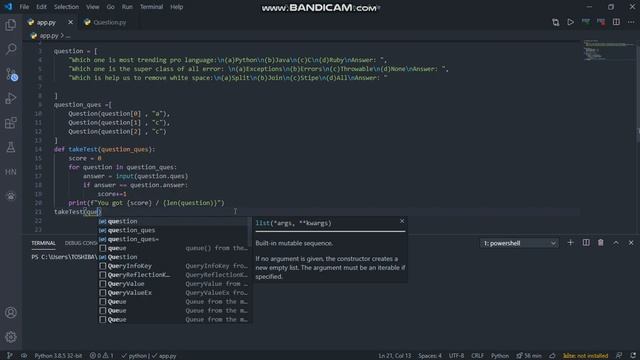Select Python language mode in status bar
The height and width of the screenshot is (360, 640).
pos(500,356)
